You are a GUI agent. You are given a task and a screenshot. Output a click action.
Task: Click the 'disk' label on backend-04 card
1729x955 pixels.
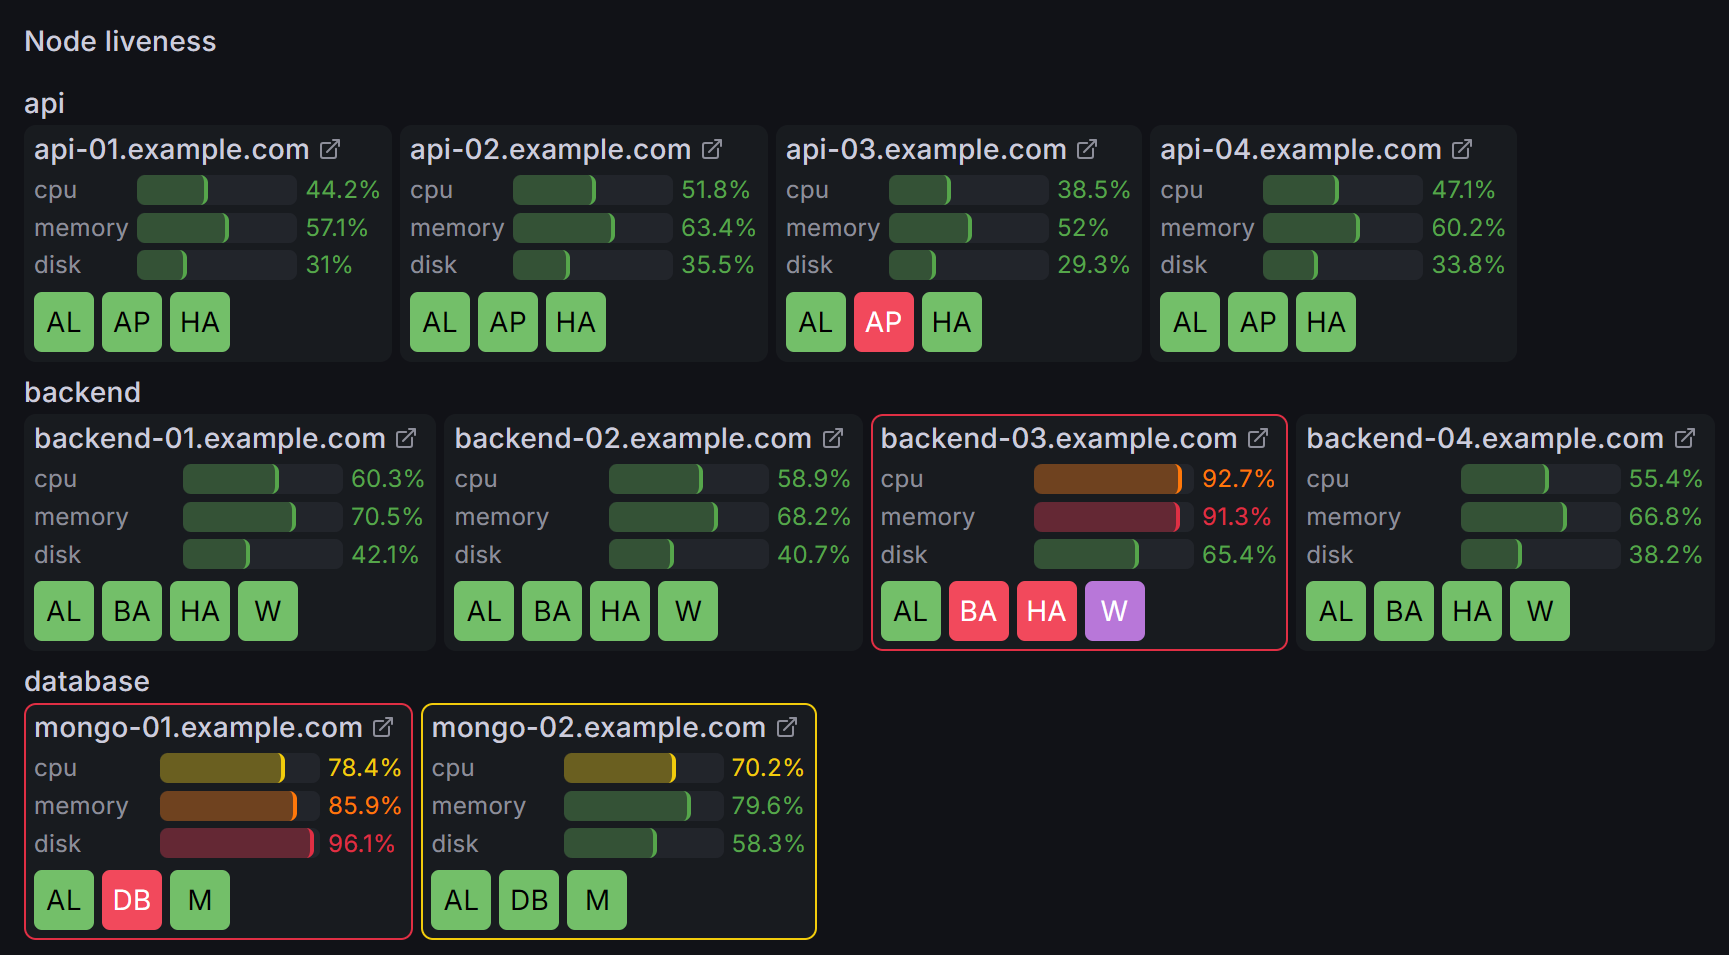[x=1330, y=555]
